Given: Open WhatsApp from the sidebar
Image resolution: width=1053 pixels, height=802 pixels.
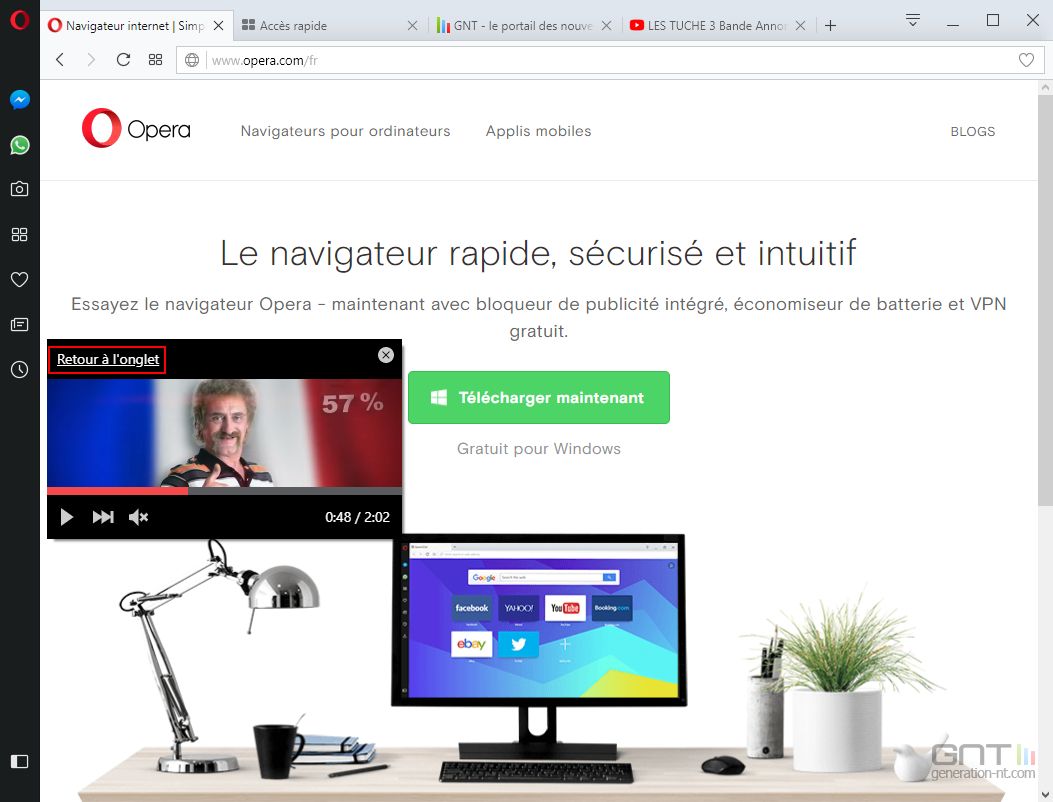Looking at the screenshot, I should tap(19, 144).
